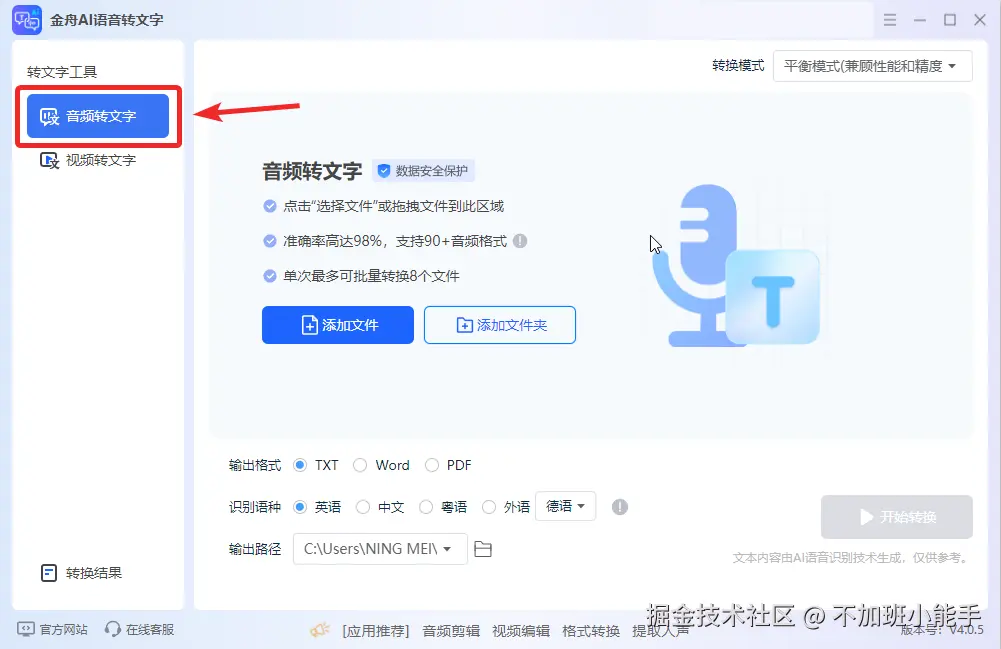
Task: Choose 英语 as recognition language
Action: coord(300,507)
